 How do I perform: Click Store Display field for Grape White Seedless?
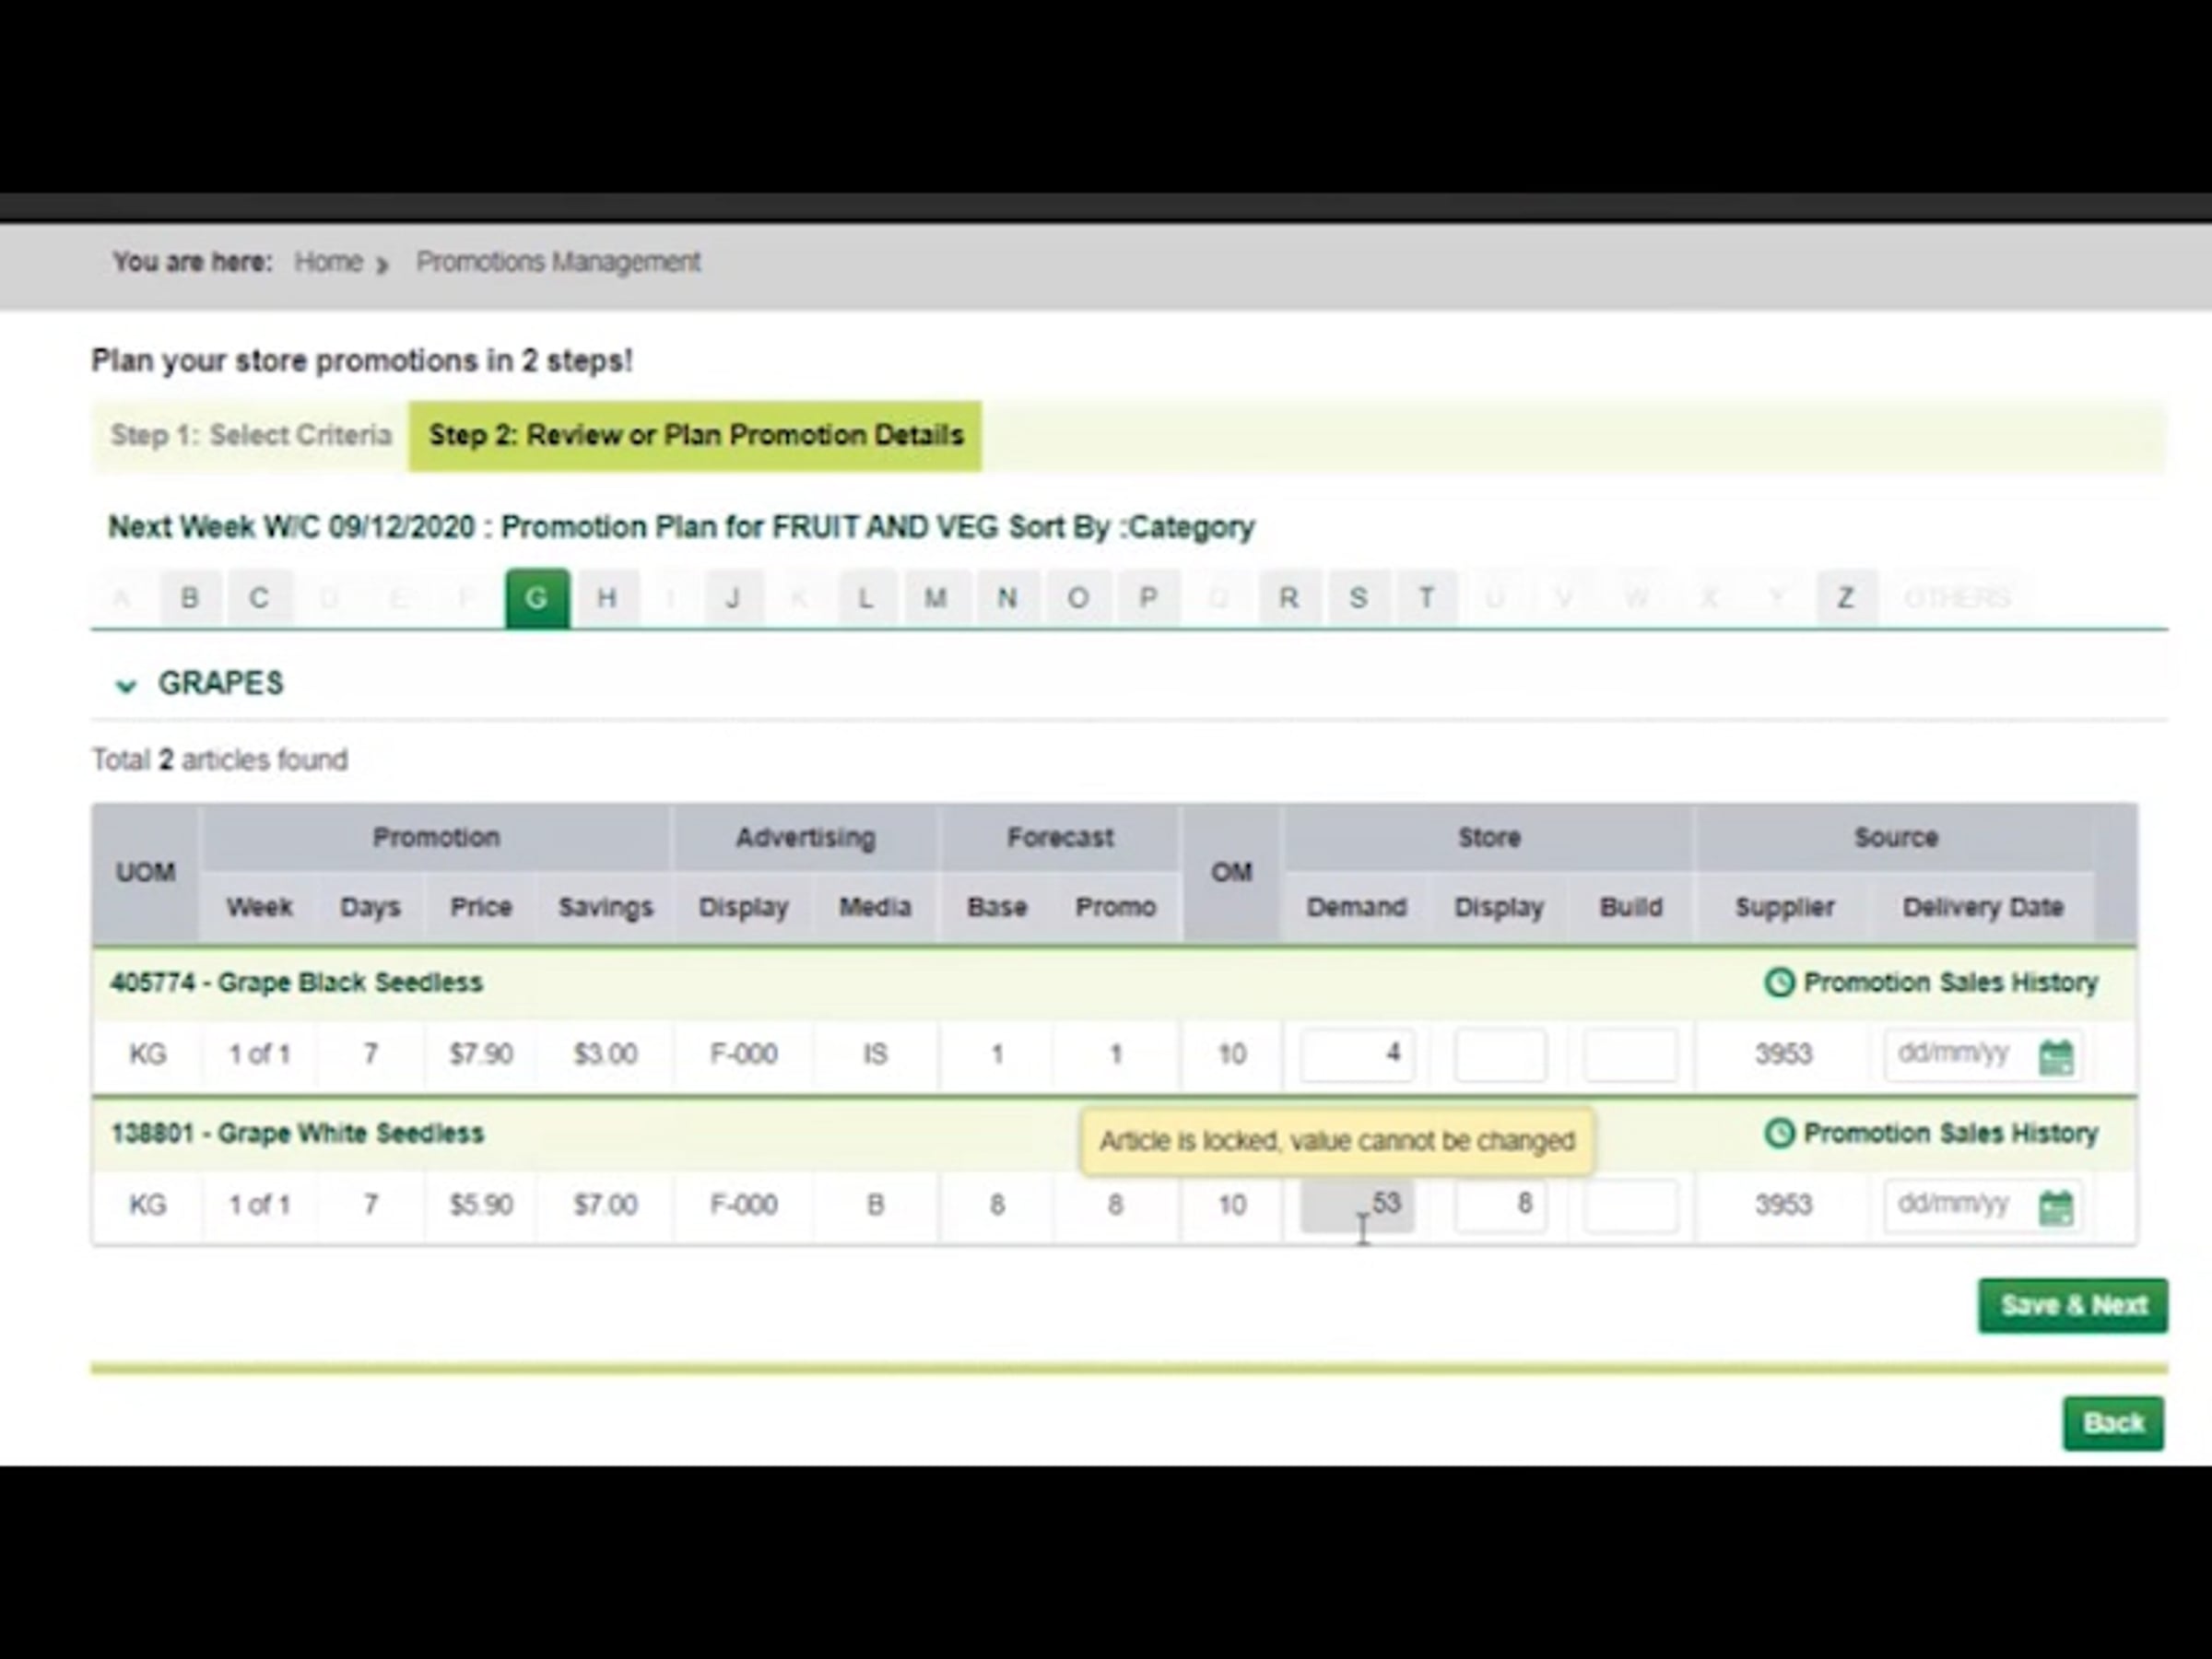pos(1499,1204)
